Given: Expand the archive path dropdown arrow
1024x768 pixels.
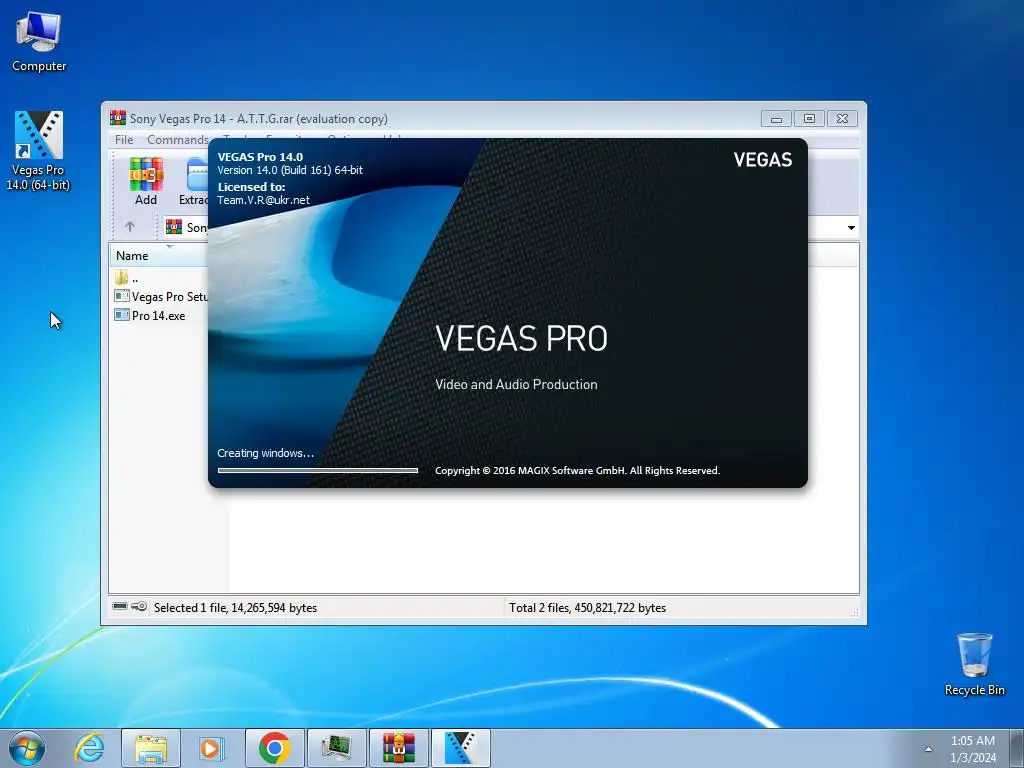Looking at the screenshot, I should coord(851,227).
